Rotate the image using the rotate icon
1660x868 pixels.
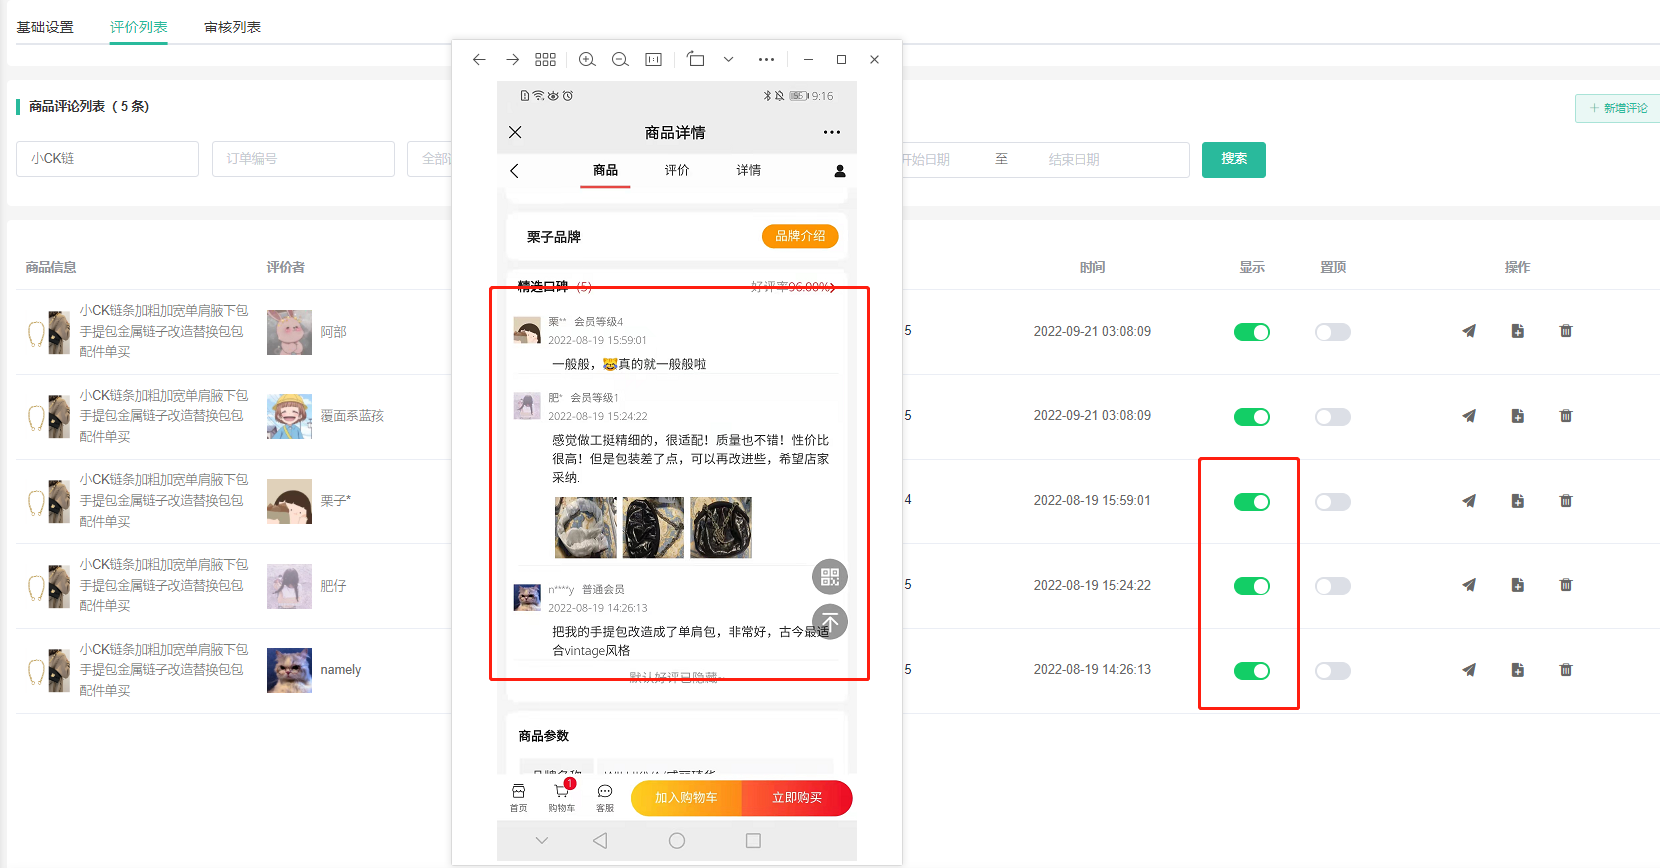[x=696, y=60]
